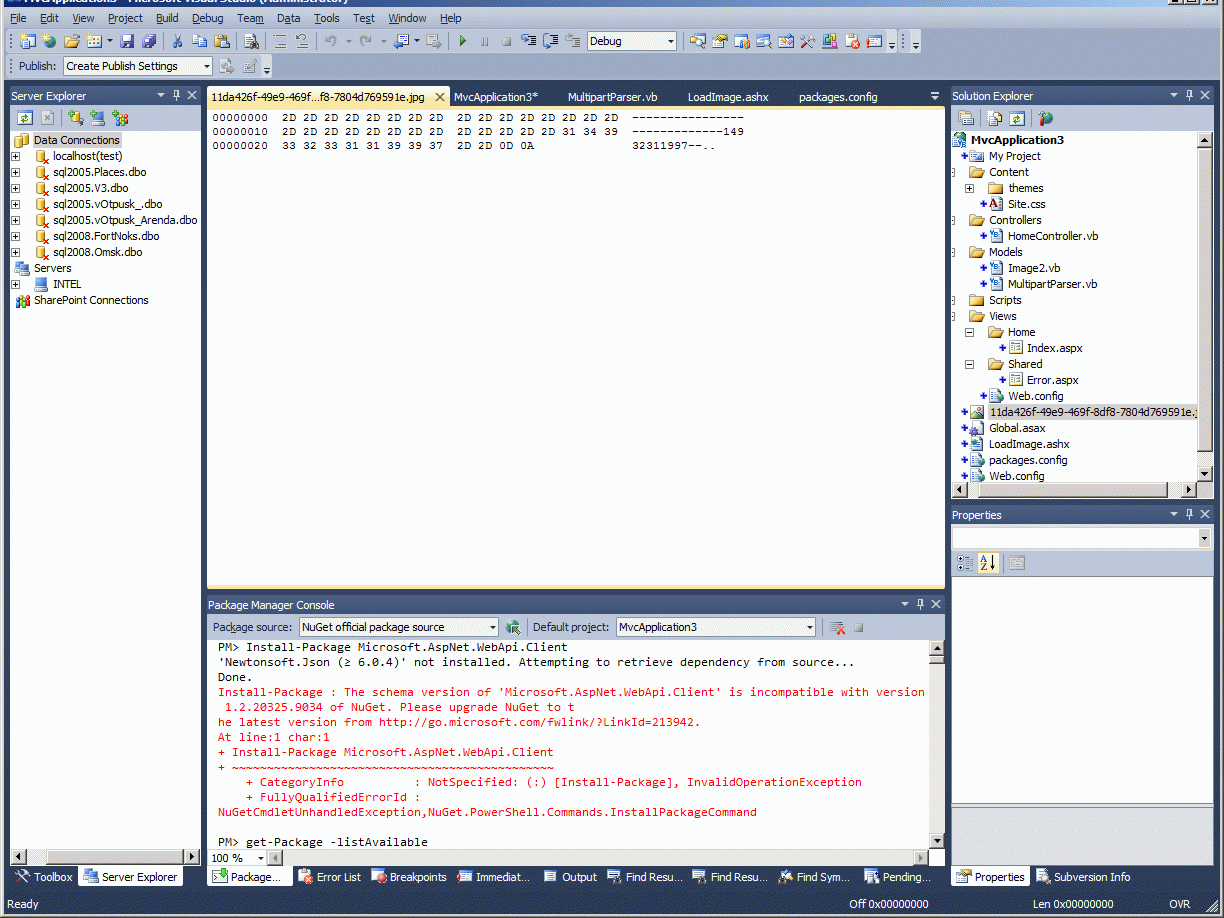This screenshot has height=918, width=1224.
Task: Open the Subversion Info tab
Action: pos(1083,877)
